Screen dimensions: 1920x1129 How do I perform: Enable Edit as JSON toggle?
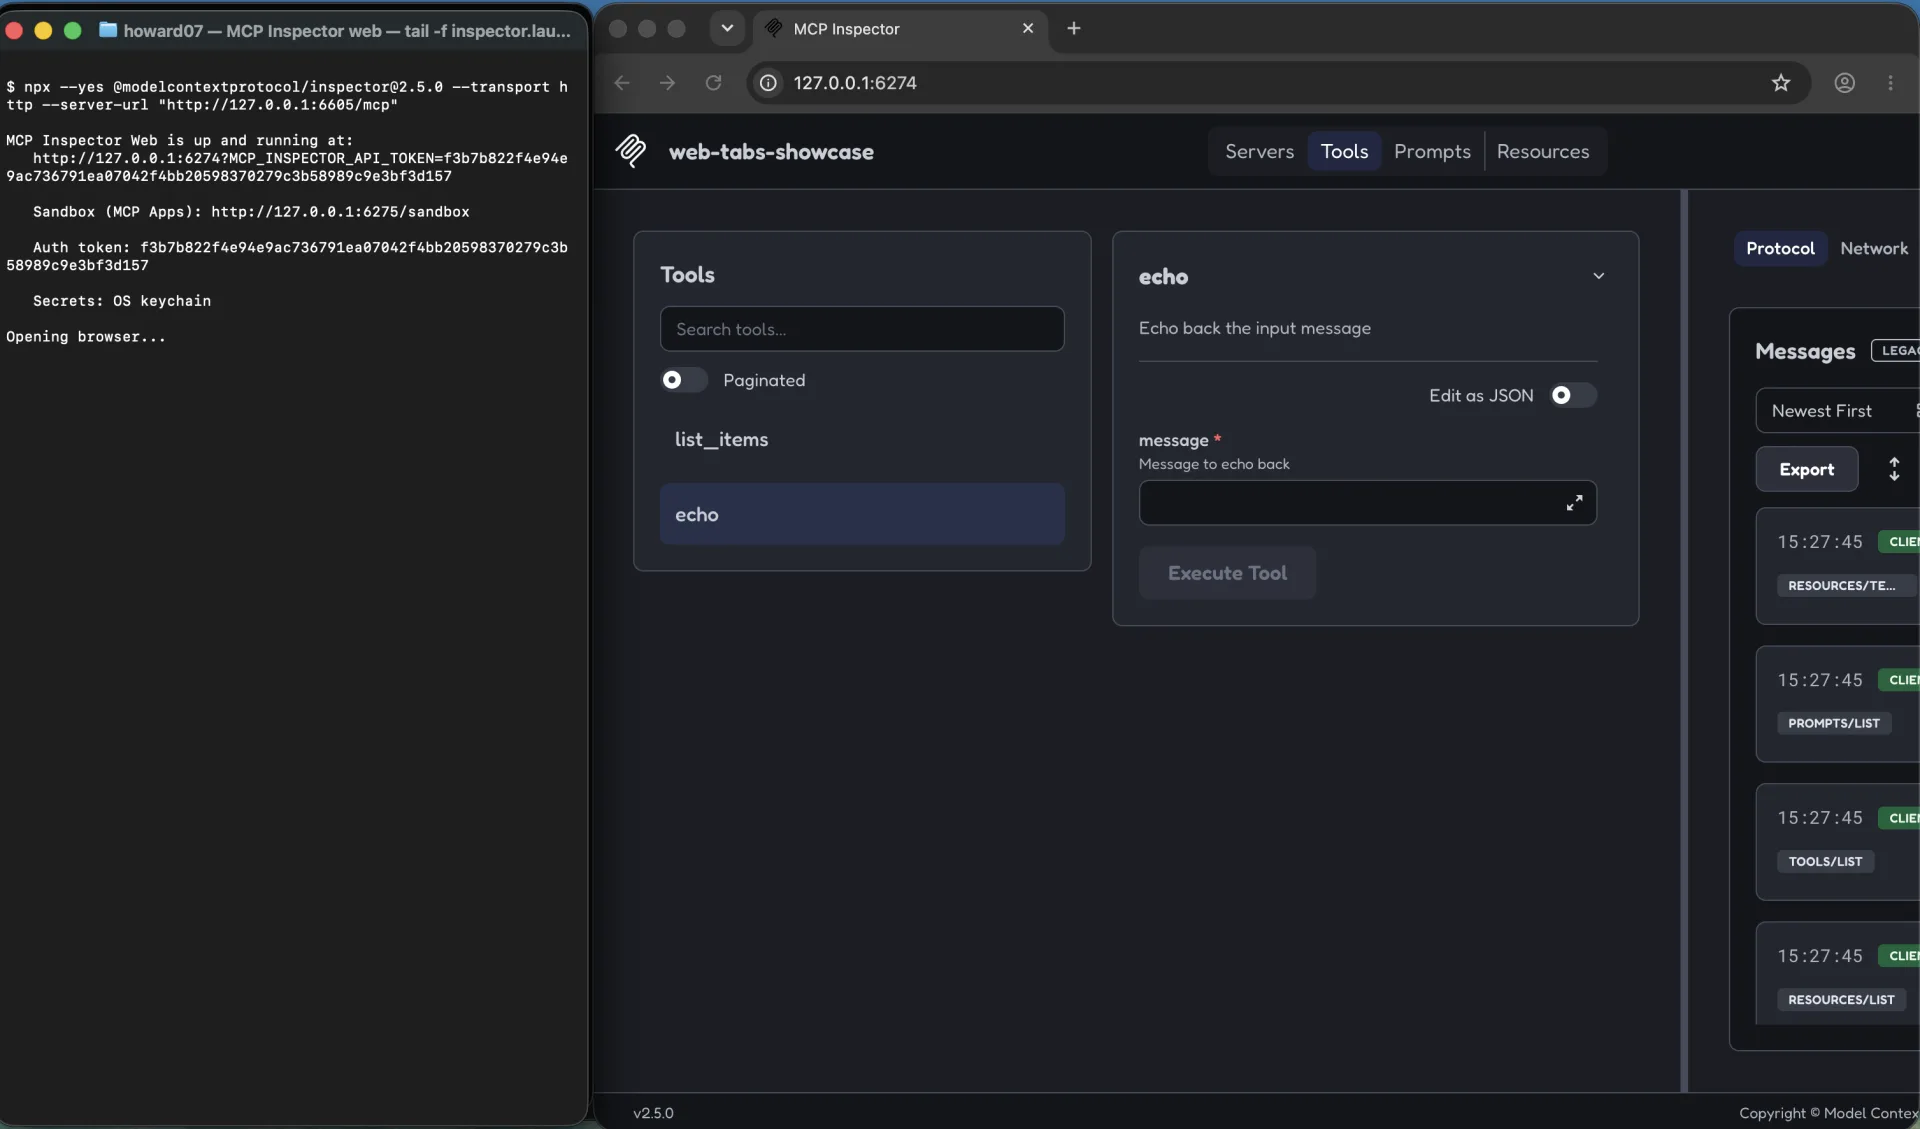click(x=1573, y=395)
